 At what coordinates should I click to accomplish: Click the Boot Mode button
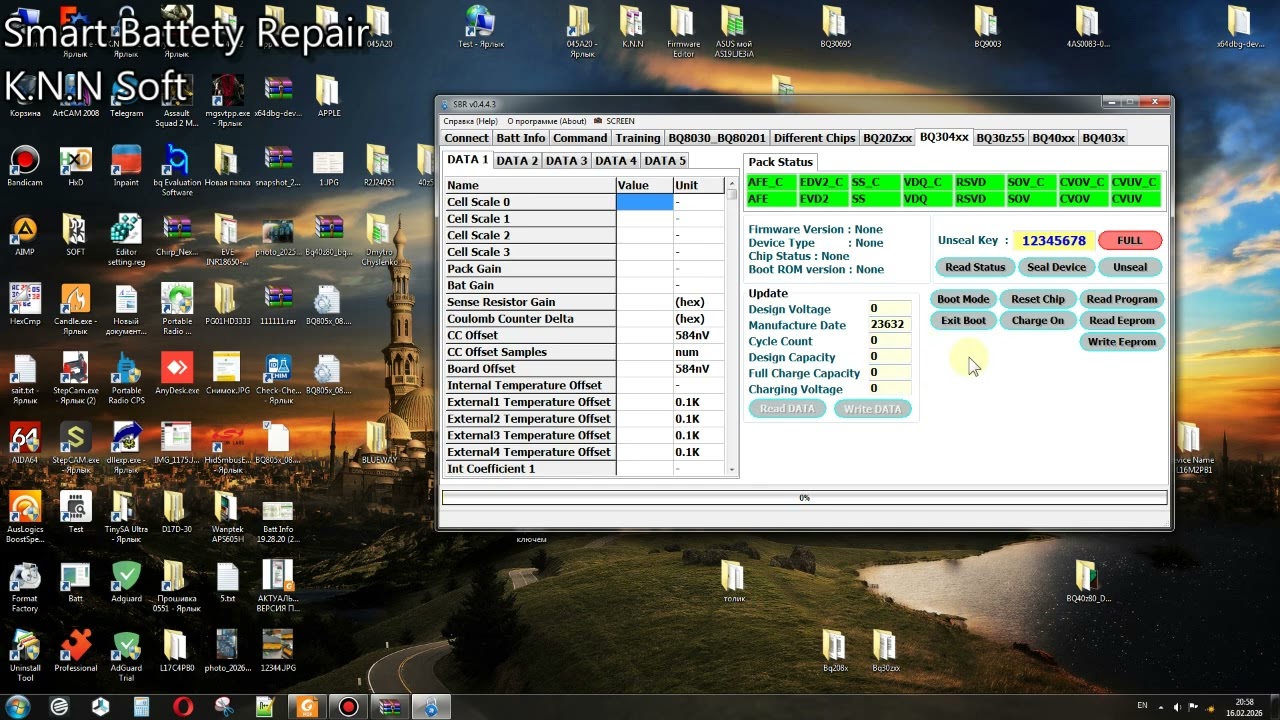pyautogui.click(x=963, y=299)
